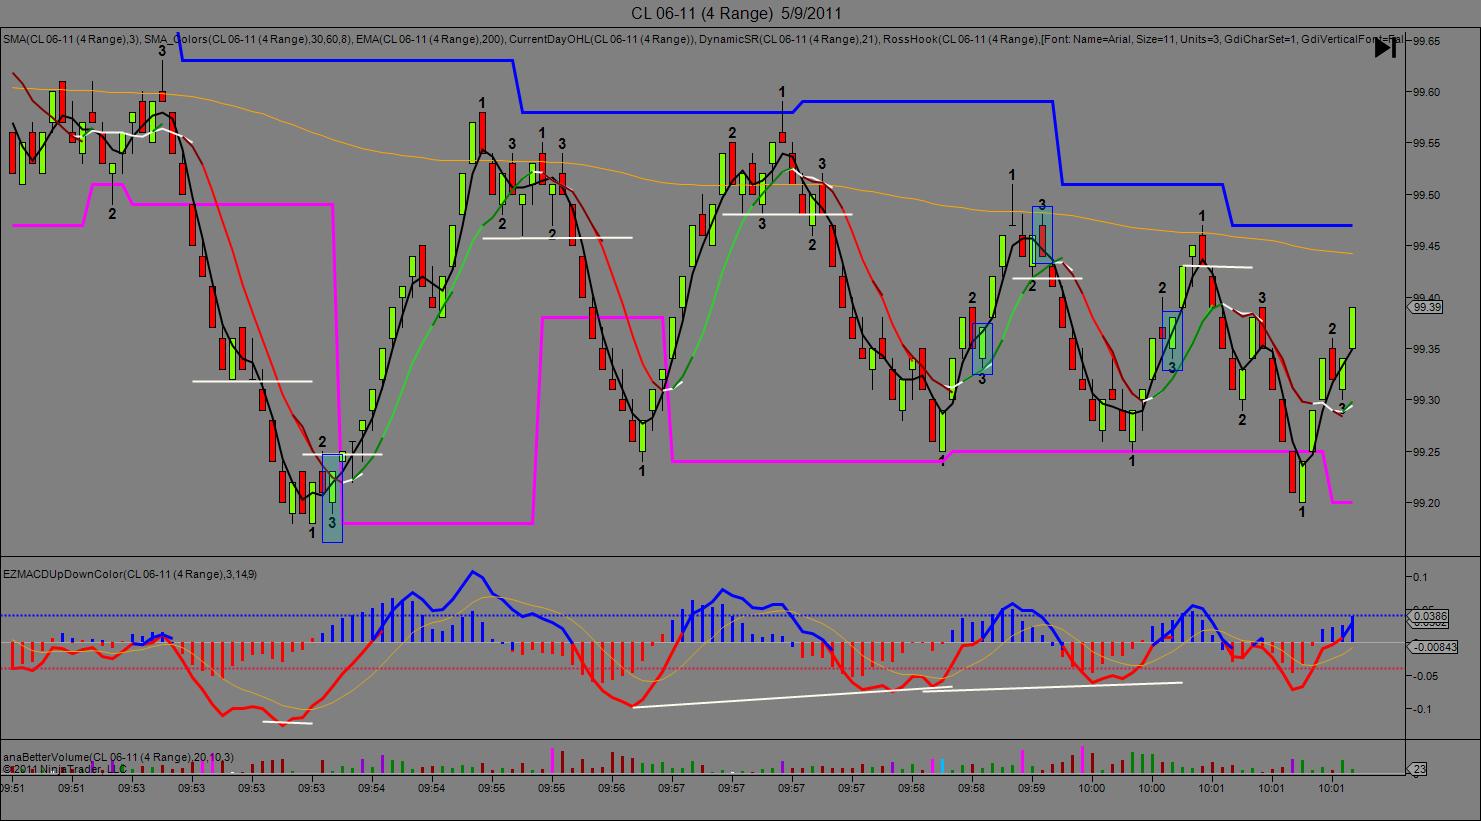
Task: Select the 'anaBetterVolume' indicator label
Action: click(x=118, y=757)
